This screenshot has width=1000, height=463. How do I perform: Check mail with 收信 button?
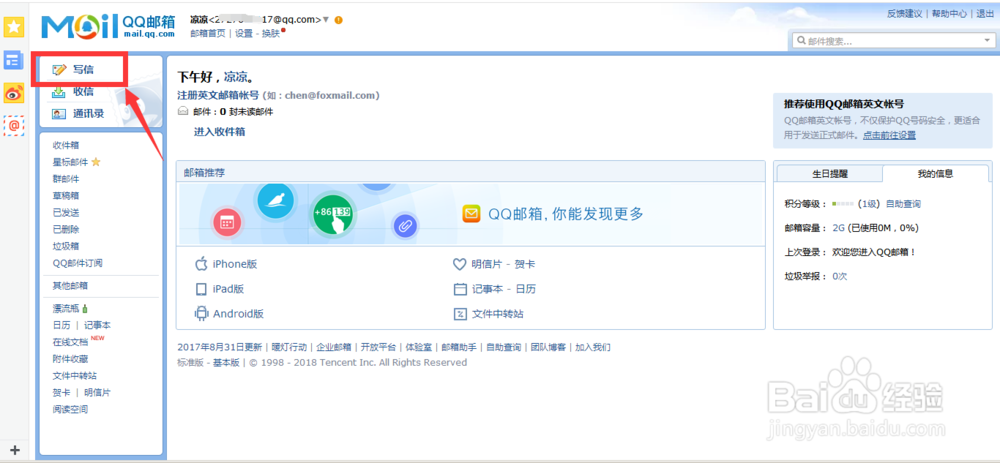click(84, 92)
